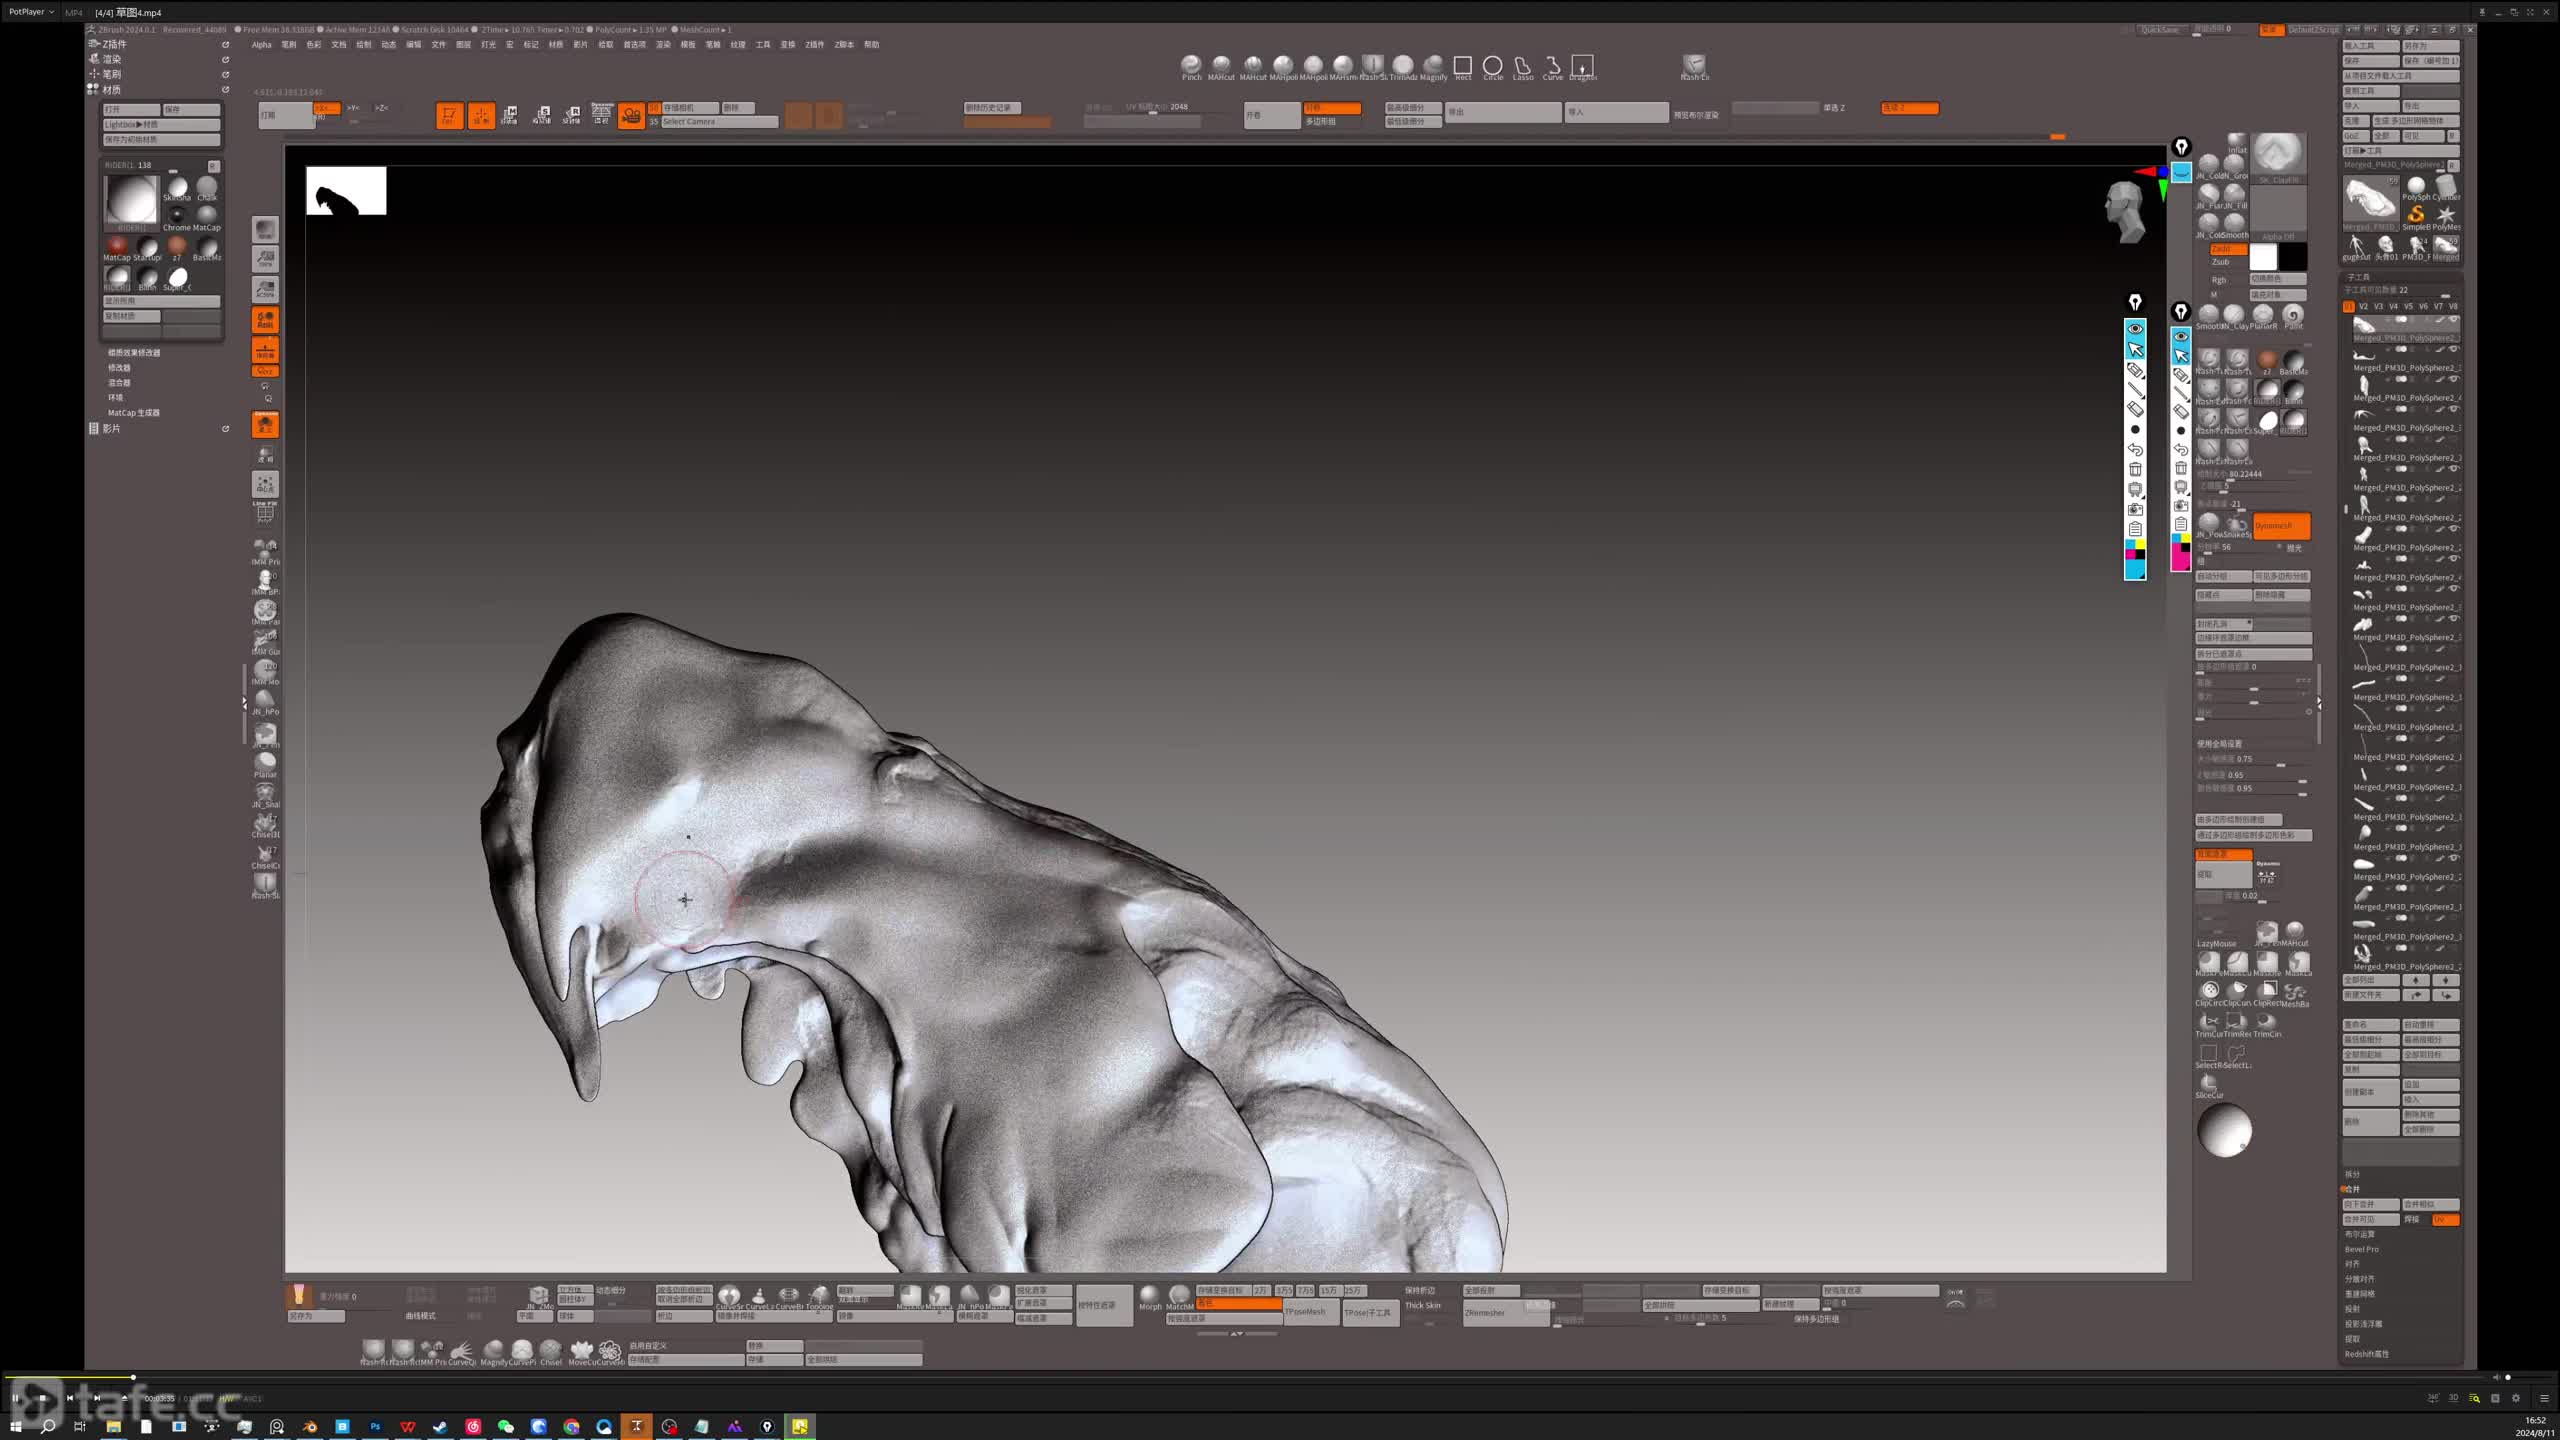This screenshot has height=1440, width=2560.
Task: Select the black color swatch
Action: point(2293,256)
